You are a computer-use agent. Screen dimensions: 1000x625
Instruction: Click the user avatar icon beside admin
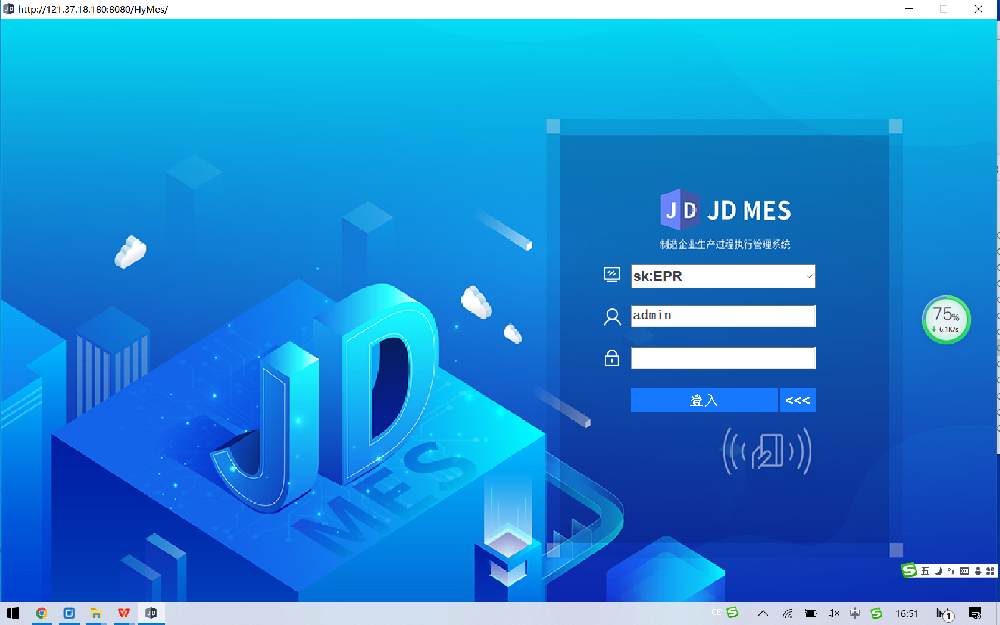click(x=612, y=317)
